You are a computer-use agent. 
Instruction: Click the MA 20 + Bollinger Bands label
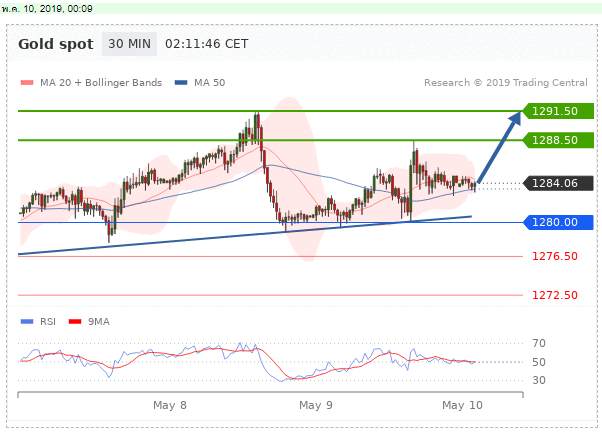[x=101, y=83]
